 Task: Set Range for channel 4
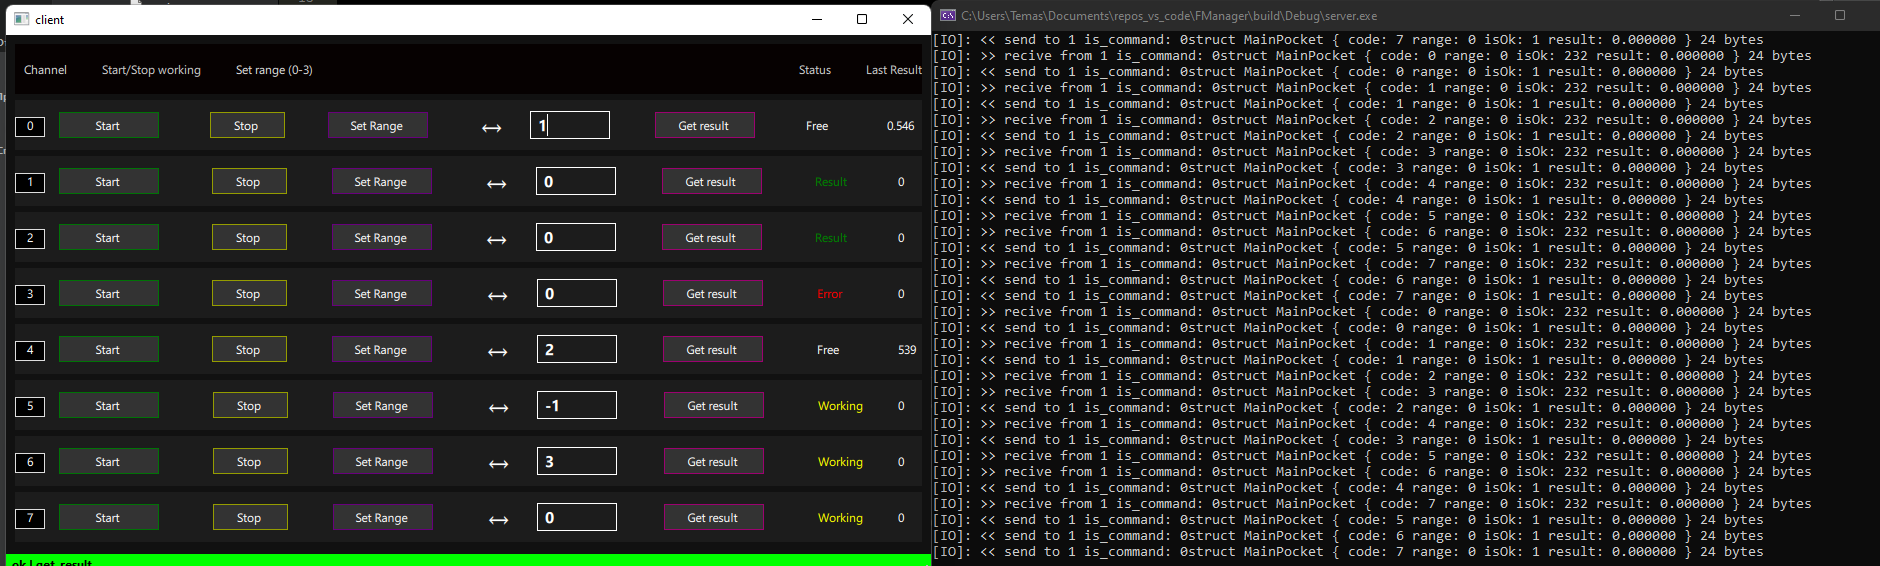[381, 349]
